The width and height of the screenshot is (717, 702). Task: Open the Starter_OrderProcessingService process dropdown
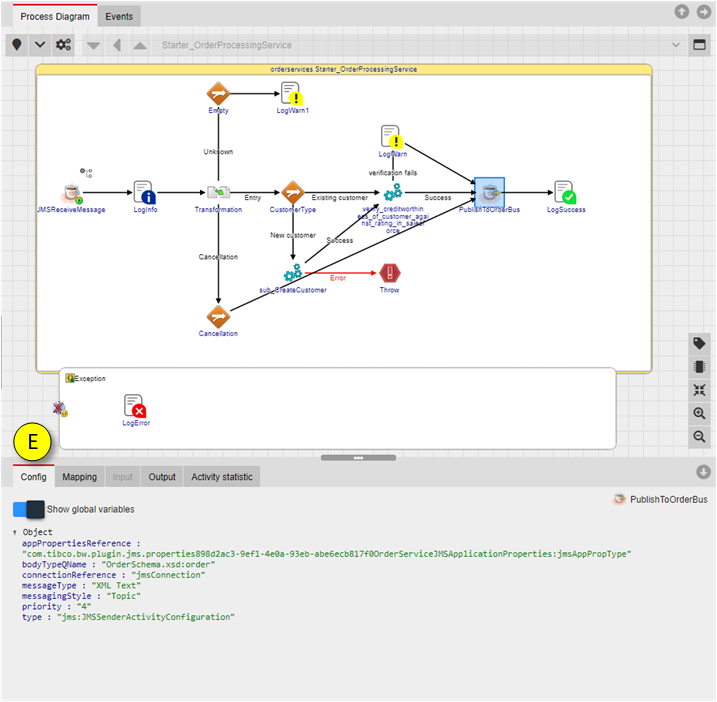pos(419,45)
